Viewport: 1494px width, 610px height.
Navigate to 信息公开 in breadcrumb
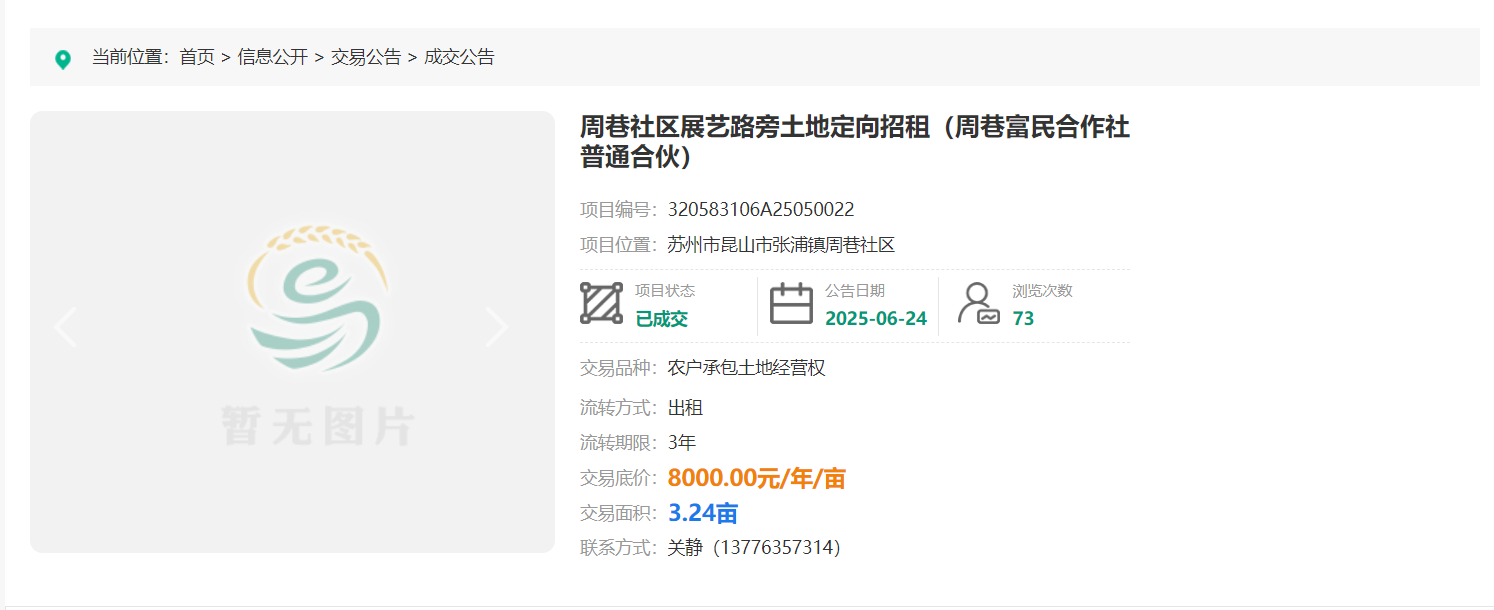(272, 58)
